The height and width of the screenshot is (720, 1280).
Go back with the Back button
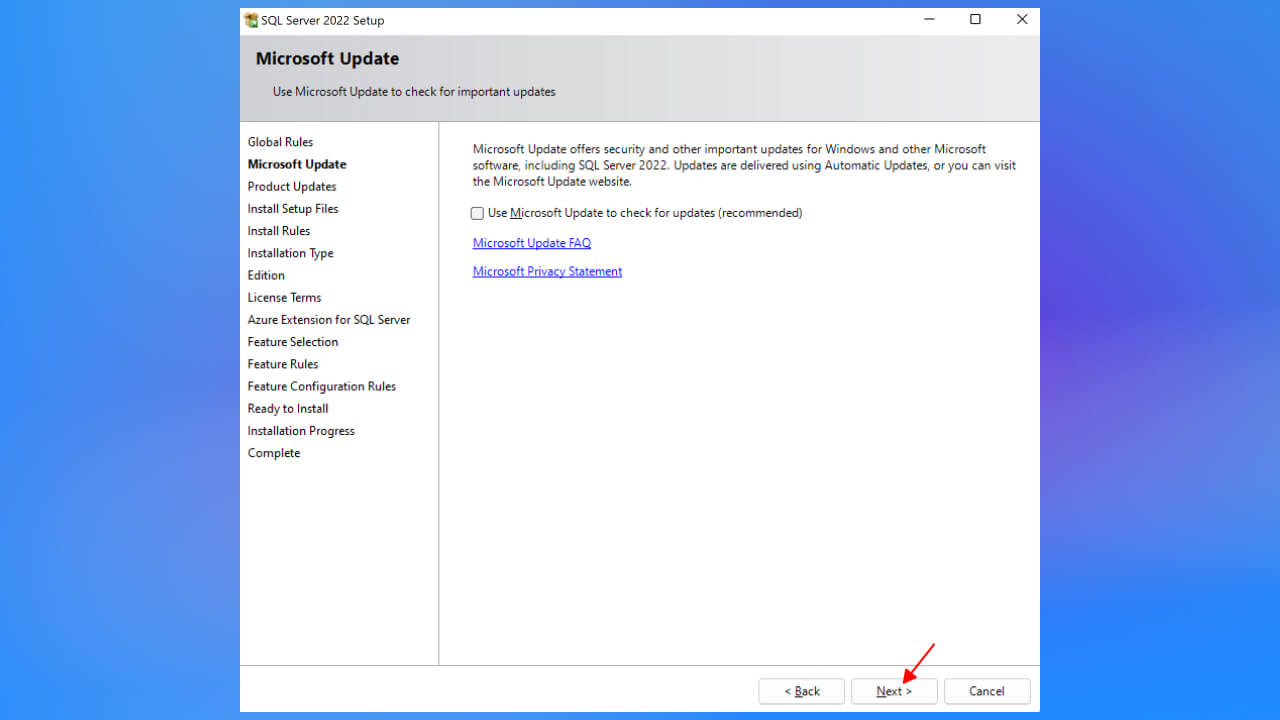click(801, 691)
